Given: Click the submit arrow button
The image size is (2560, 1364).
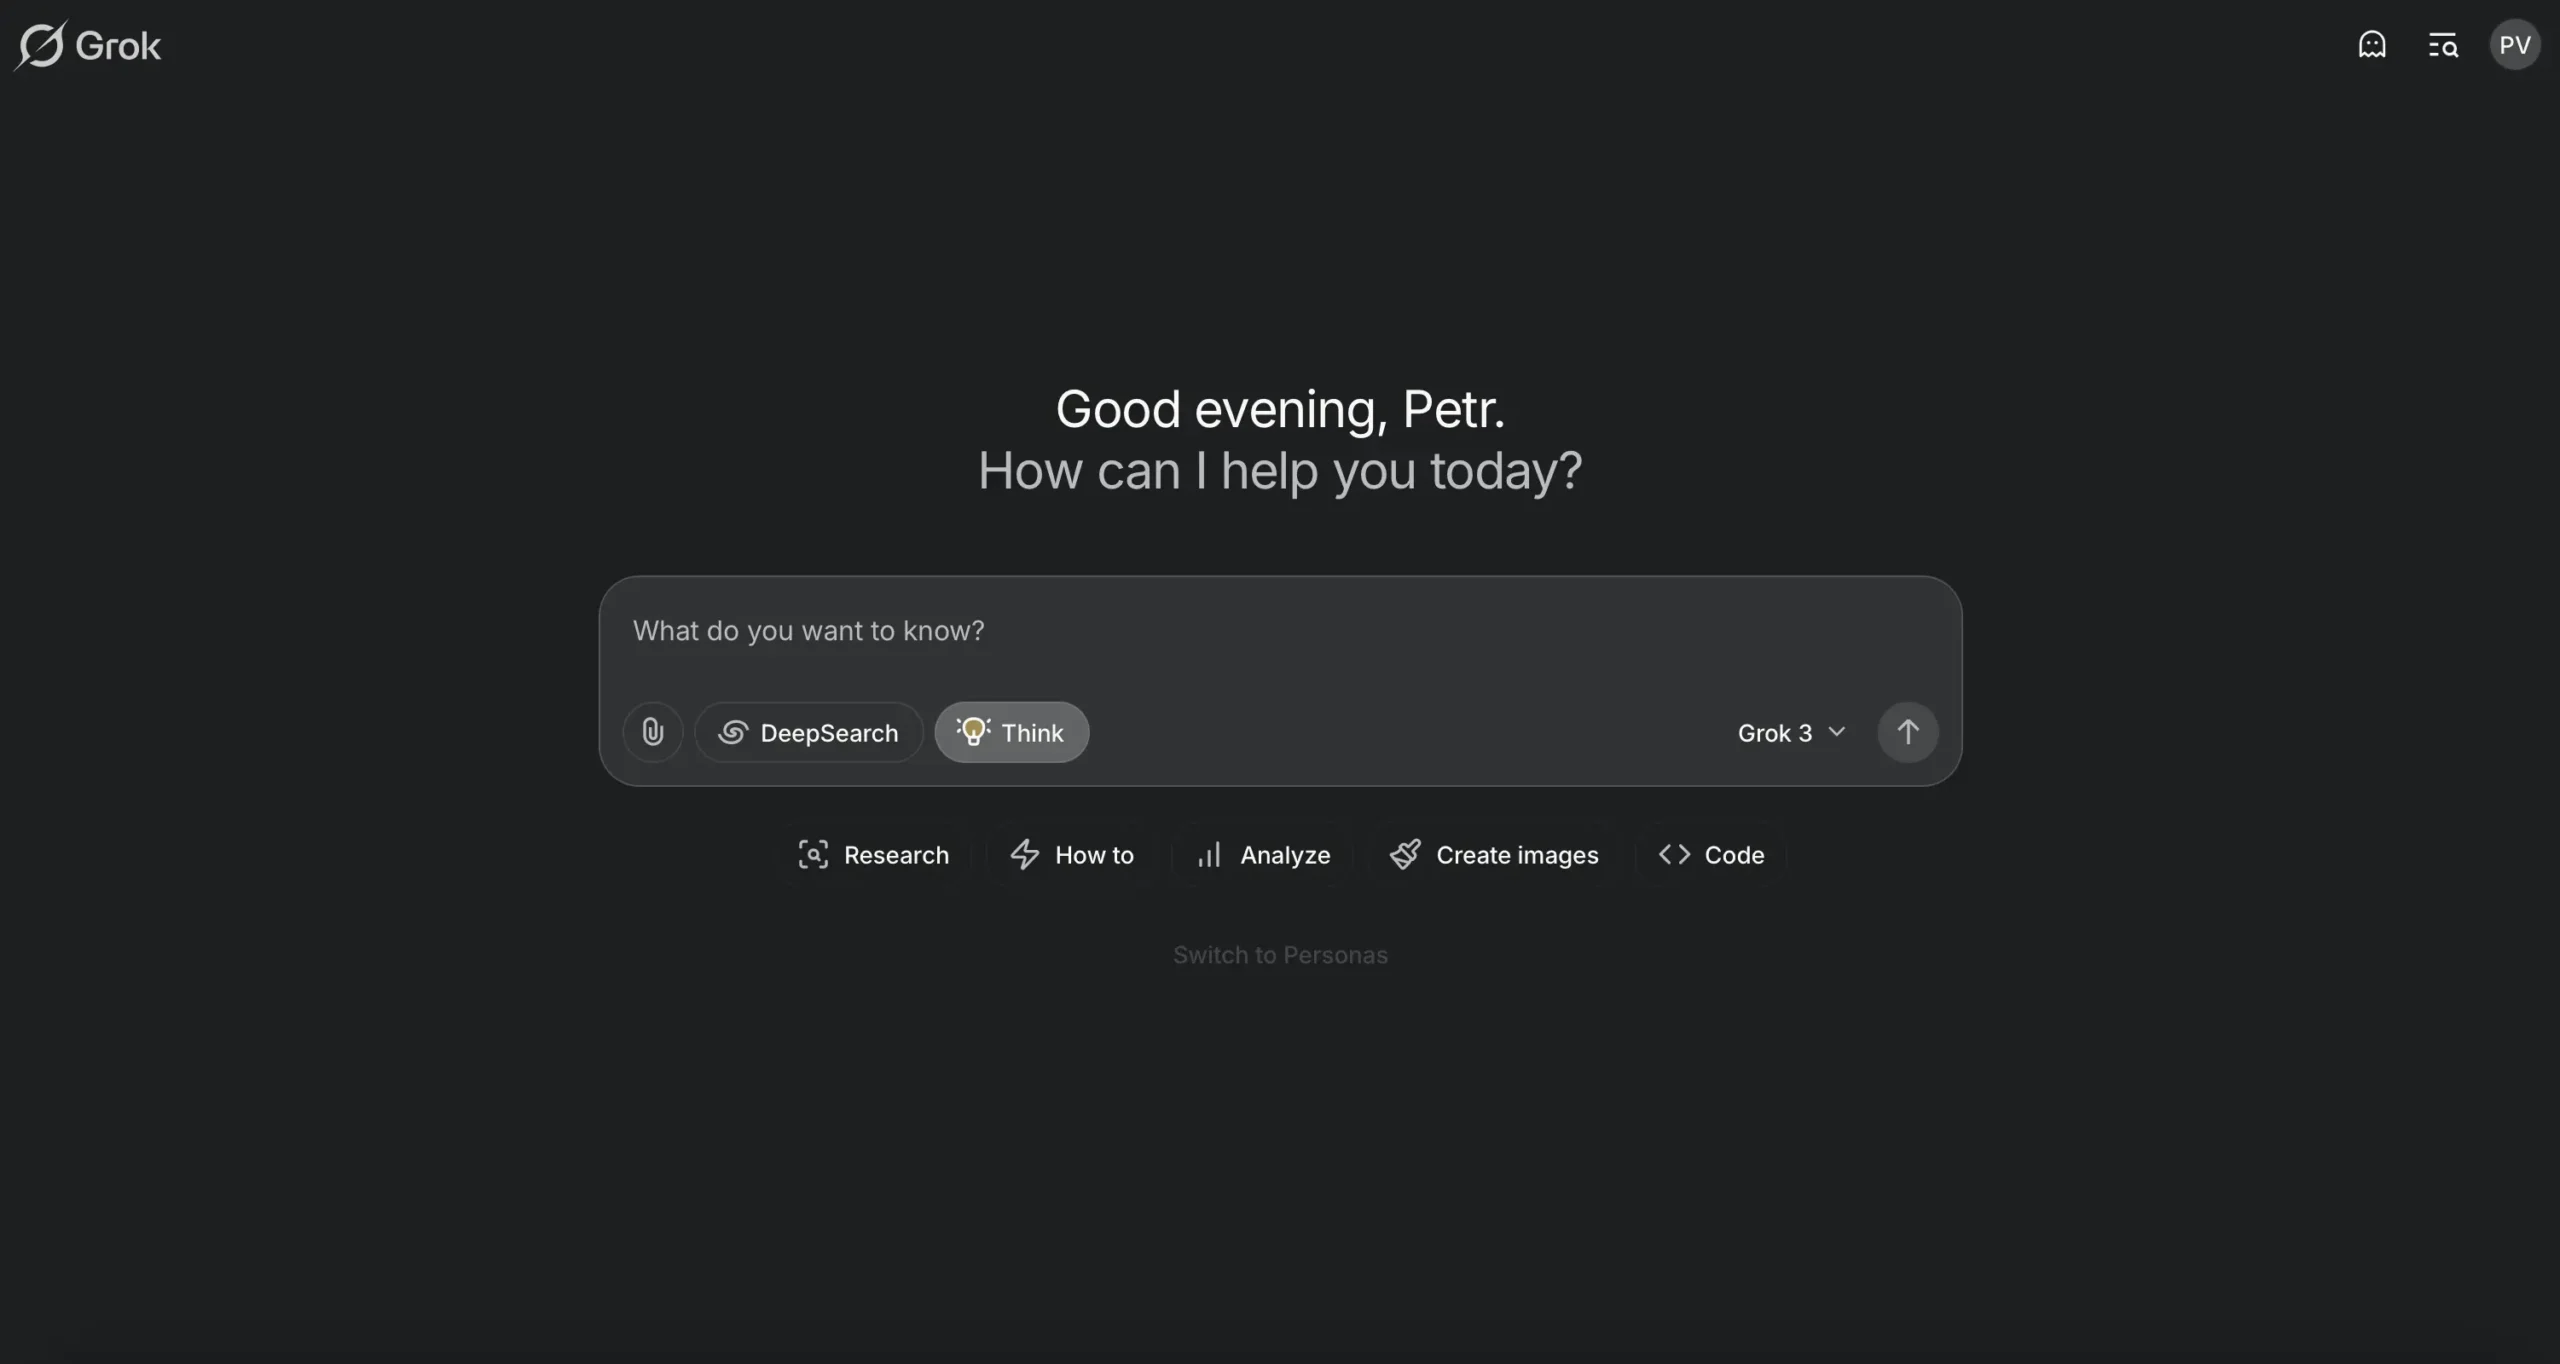Looking at the screenshot, I should pos(1908,731).
